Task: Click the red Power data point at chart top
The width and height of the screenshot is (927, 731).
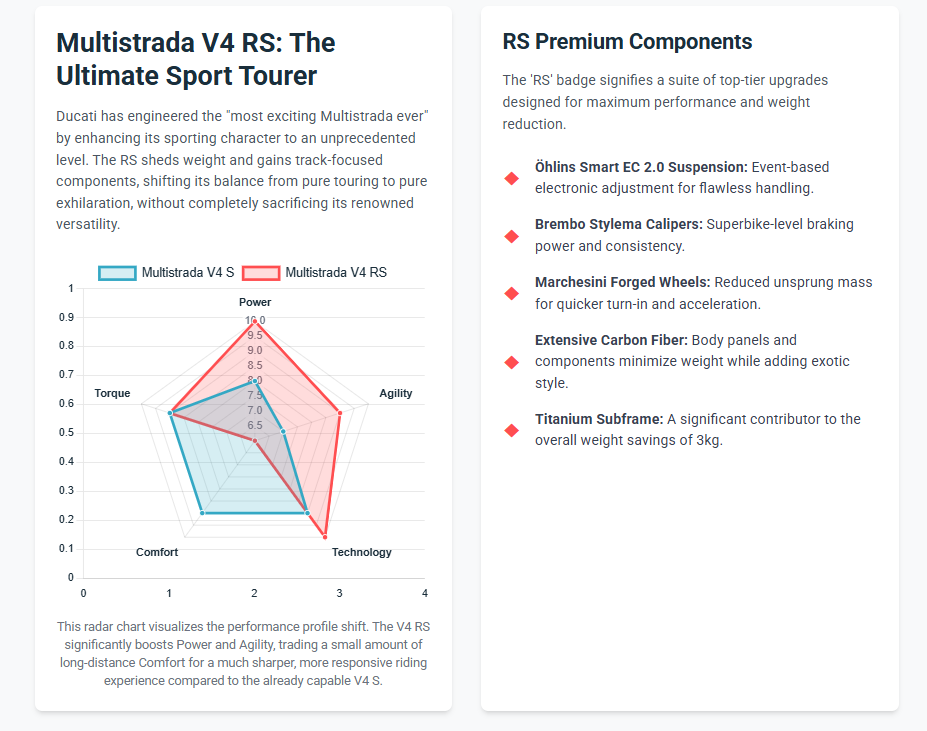Action: click(x=254, y=322)
